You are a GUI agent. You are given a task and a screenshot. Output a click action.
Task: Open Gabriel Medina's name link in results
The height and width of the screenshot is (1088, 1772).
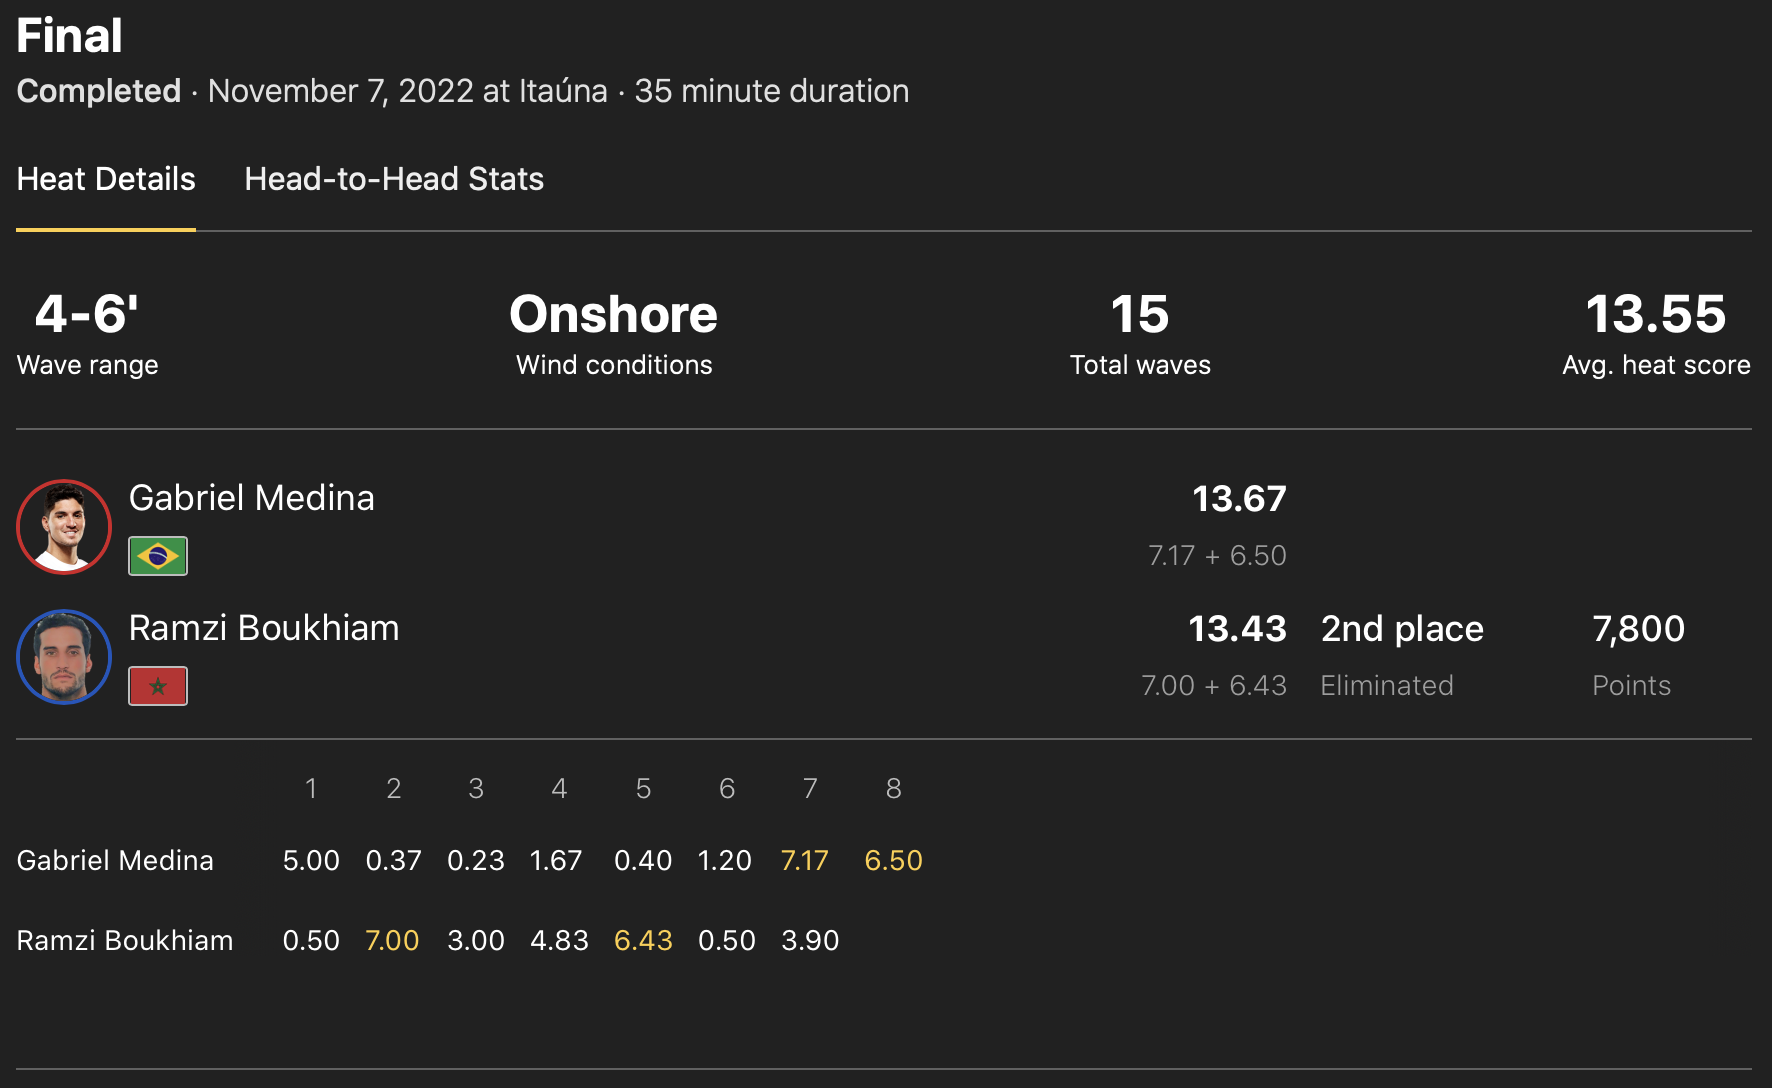[252, 498]
